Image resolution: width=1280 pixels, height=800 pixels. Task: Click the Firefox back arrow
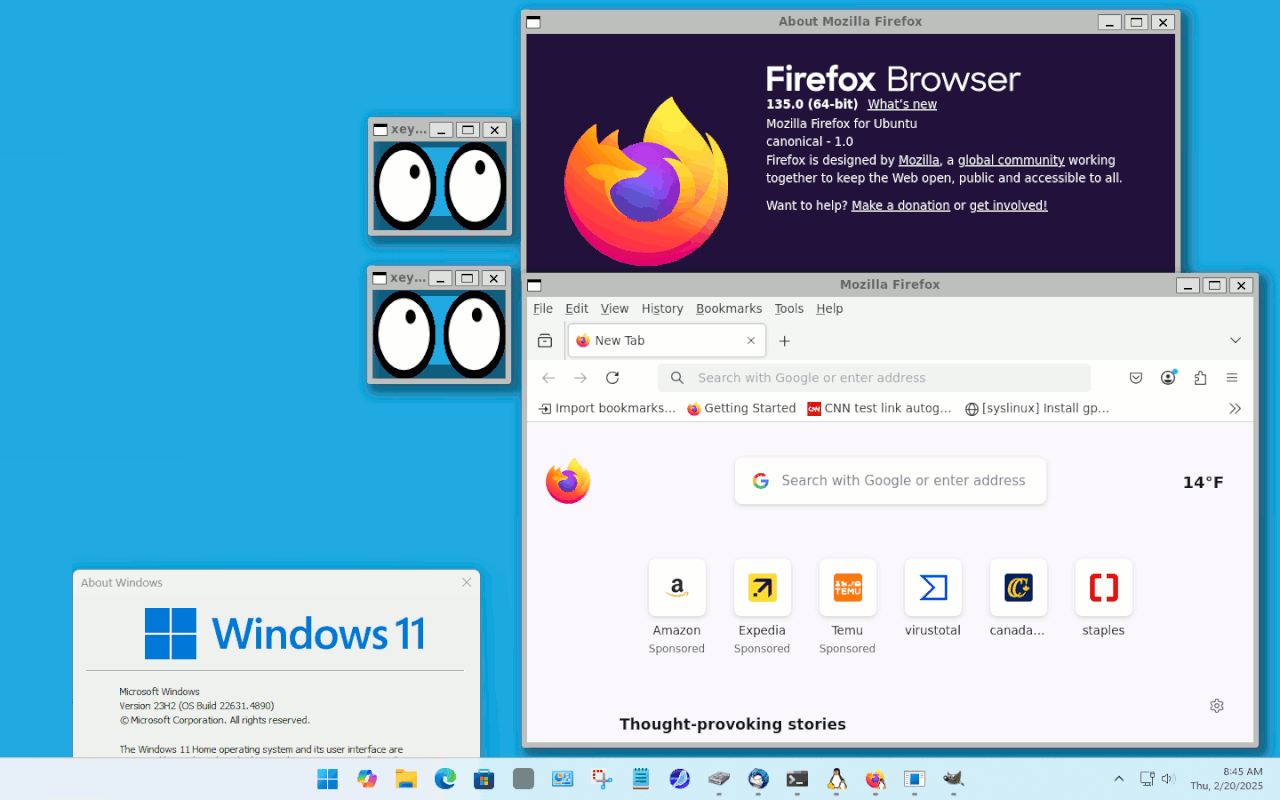tap(548, 378)
